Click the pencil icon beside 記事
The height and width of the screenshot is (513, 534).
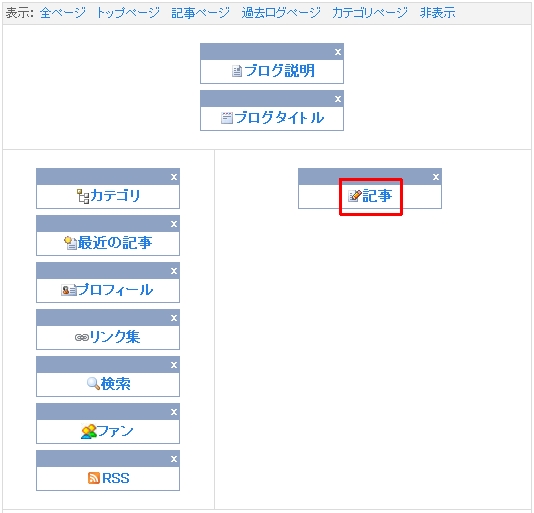pyautogui.click(x=355, y=196)
